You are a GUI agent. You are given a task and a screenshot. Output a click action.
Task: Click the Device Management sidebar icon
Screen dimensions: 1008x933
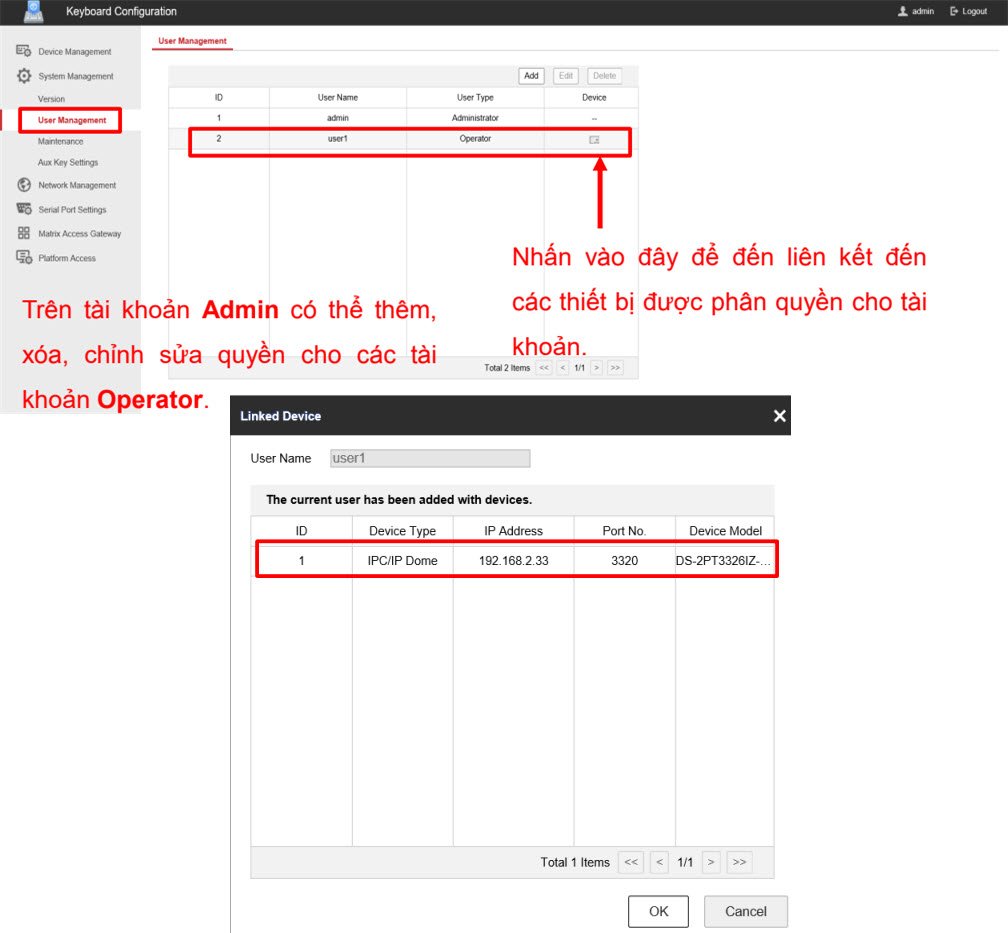pyautogui.click(x=23, y=51)
